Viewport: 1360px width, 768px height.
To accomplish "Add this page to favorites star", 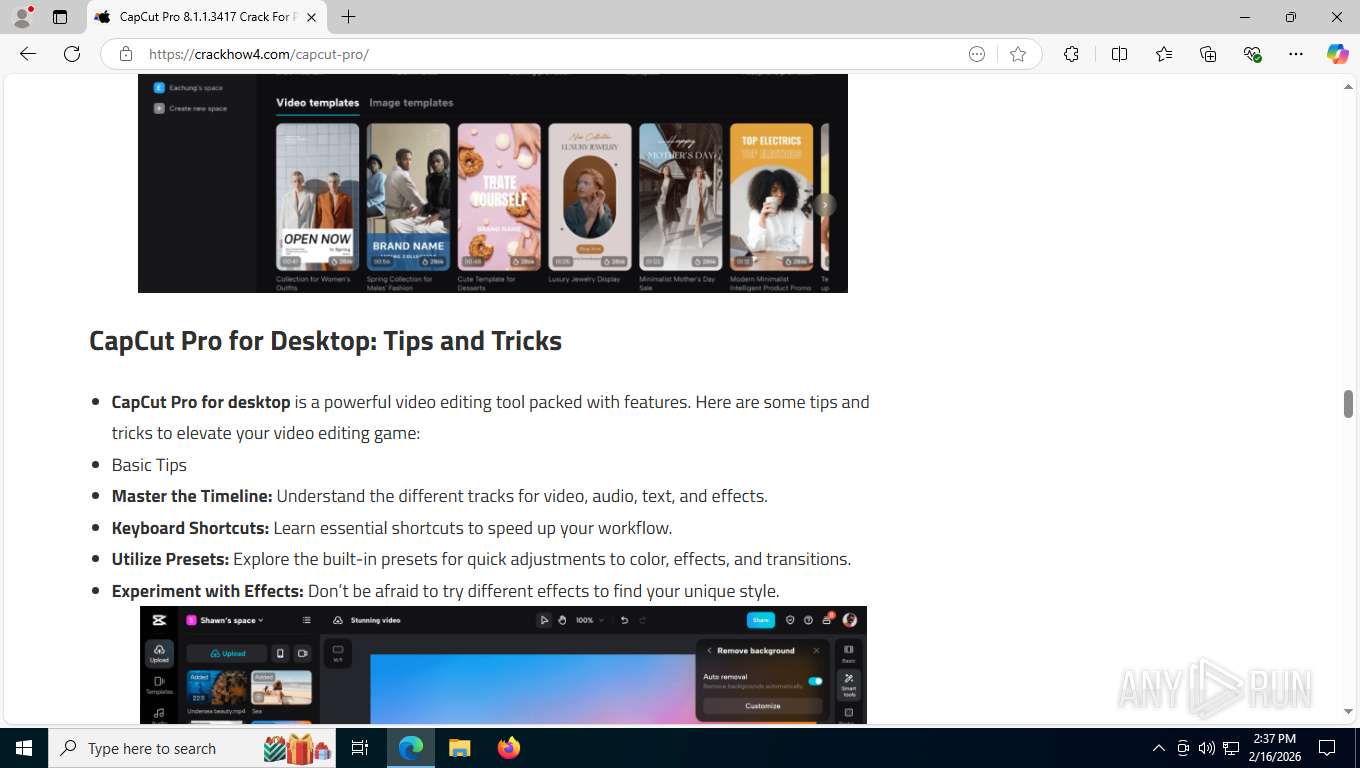I will (1018, 54).
